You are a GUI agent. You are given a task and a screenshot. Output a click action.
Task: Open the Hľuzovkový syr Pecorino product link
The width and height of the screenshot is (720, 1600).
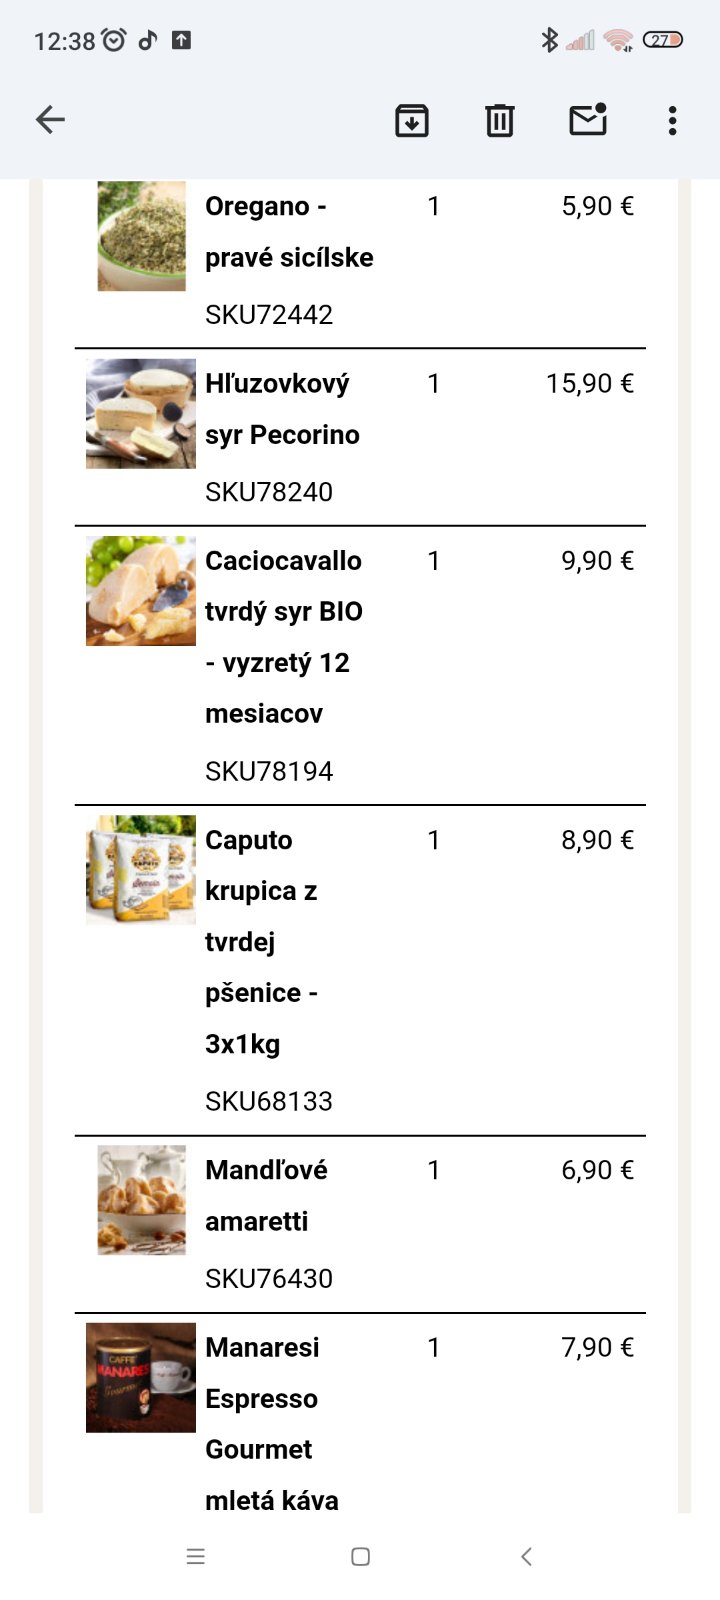coord(282,409)
